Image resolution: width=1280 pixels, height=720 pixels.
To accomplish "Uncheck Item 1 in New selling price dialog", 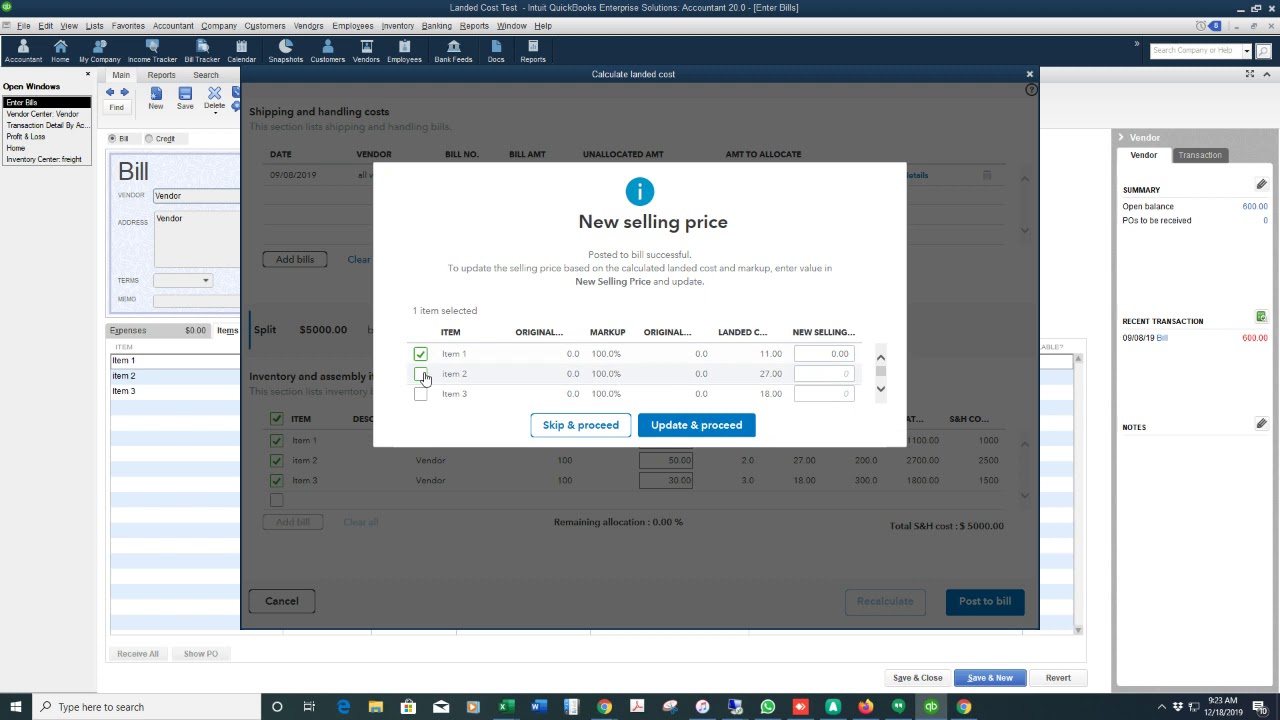I will click(420, 354).
